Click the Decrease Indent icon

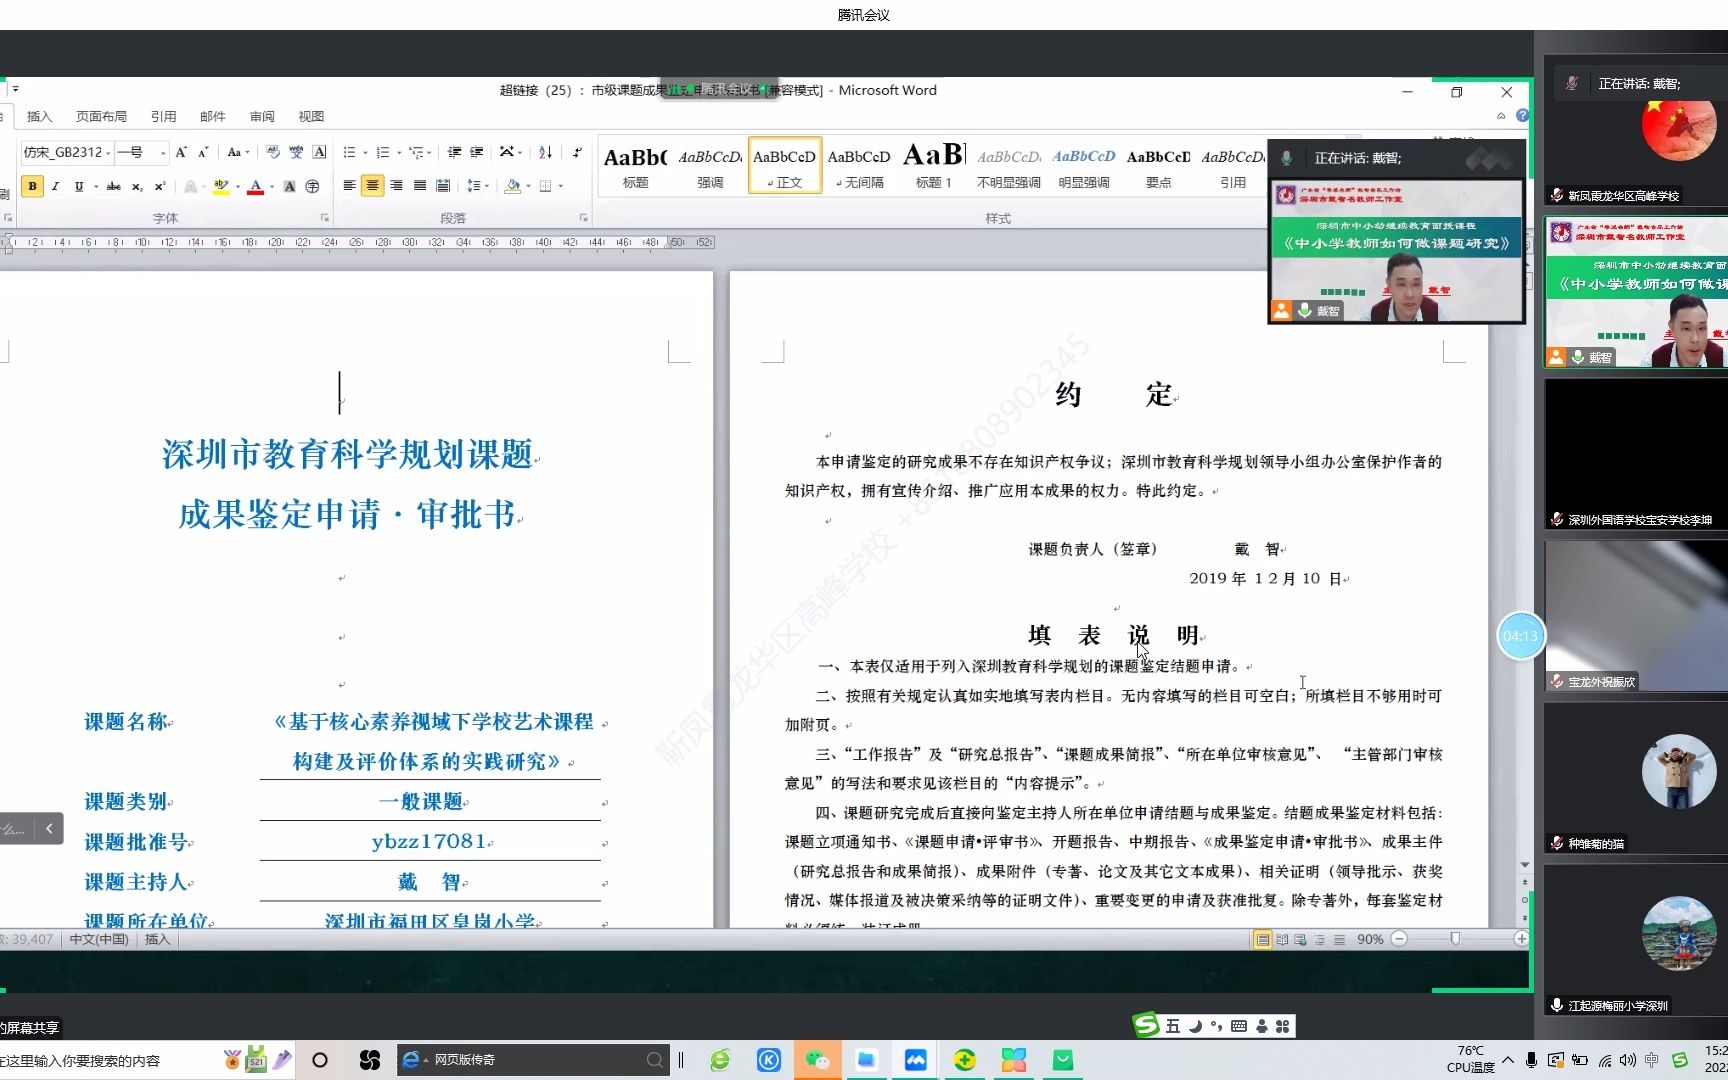(x=454, y=152)
